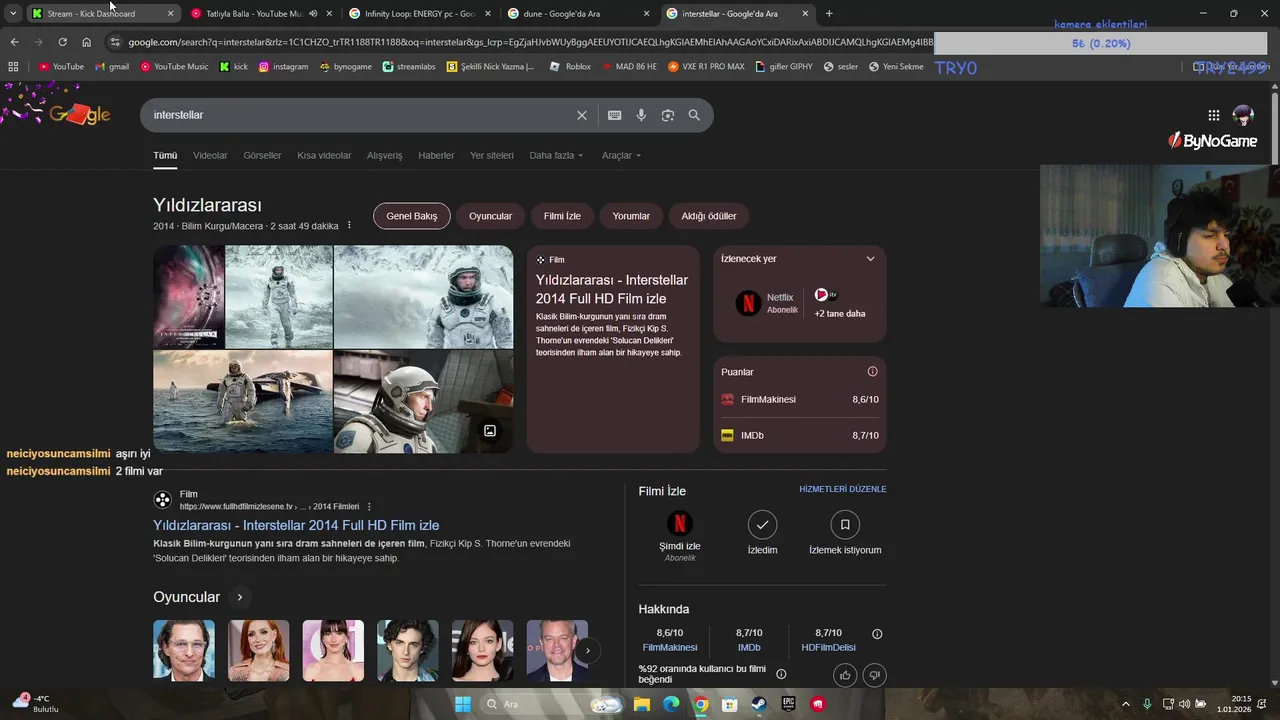Switch to Görseller search tab
Screen dimensions: 1280x720
coord(262,156)
